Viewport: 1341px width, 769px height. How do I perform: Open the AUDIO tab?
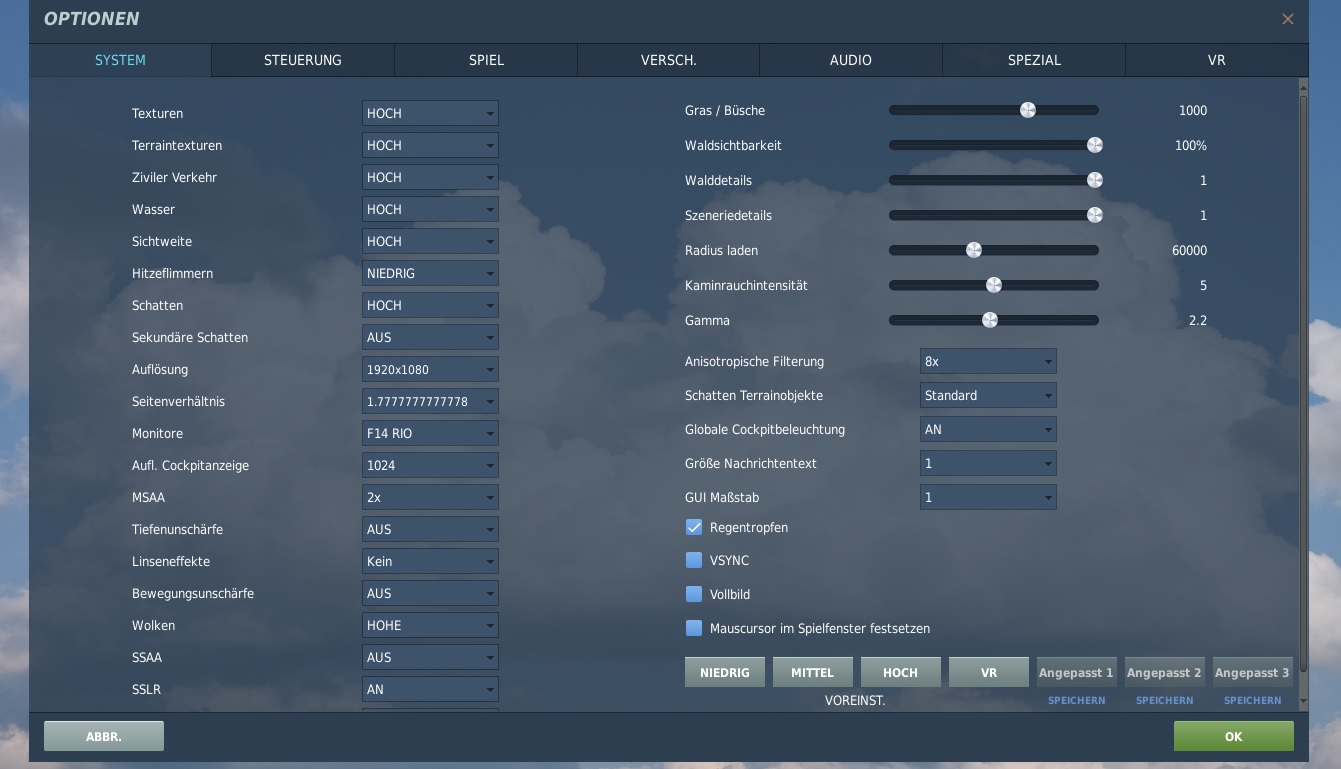click(851, 60)
